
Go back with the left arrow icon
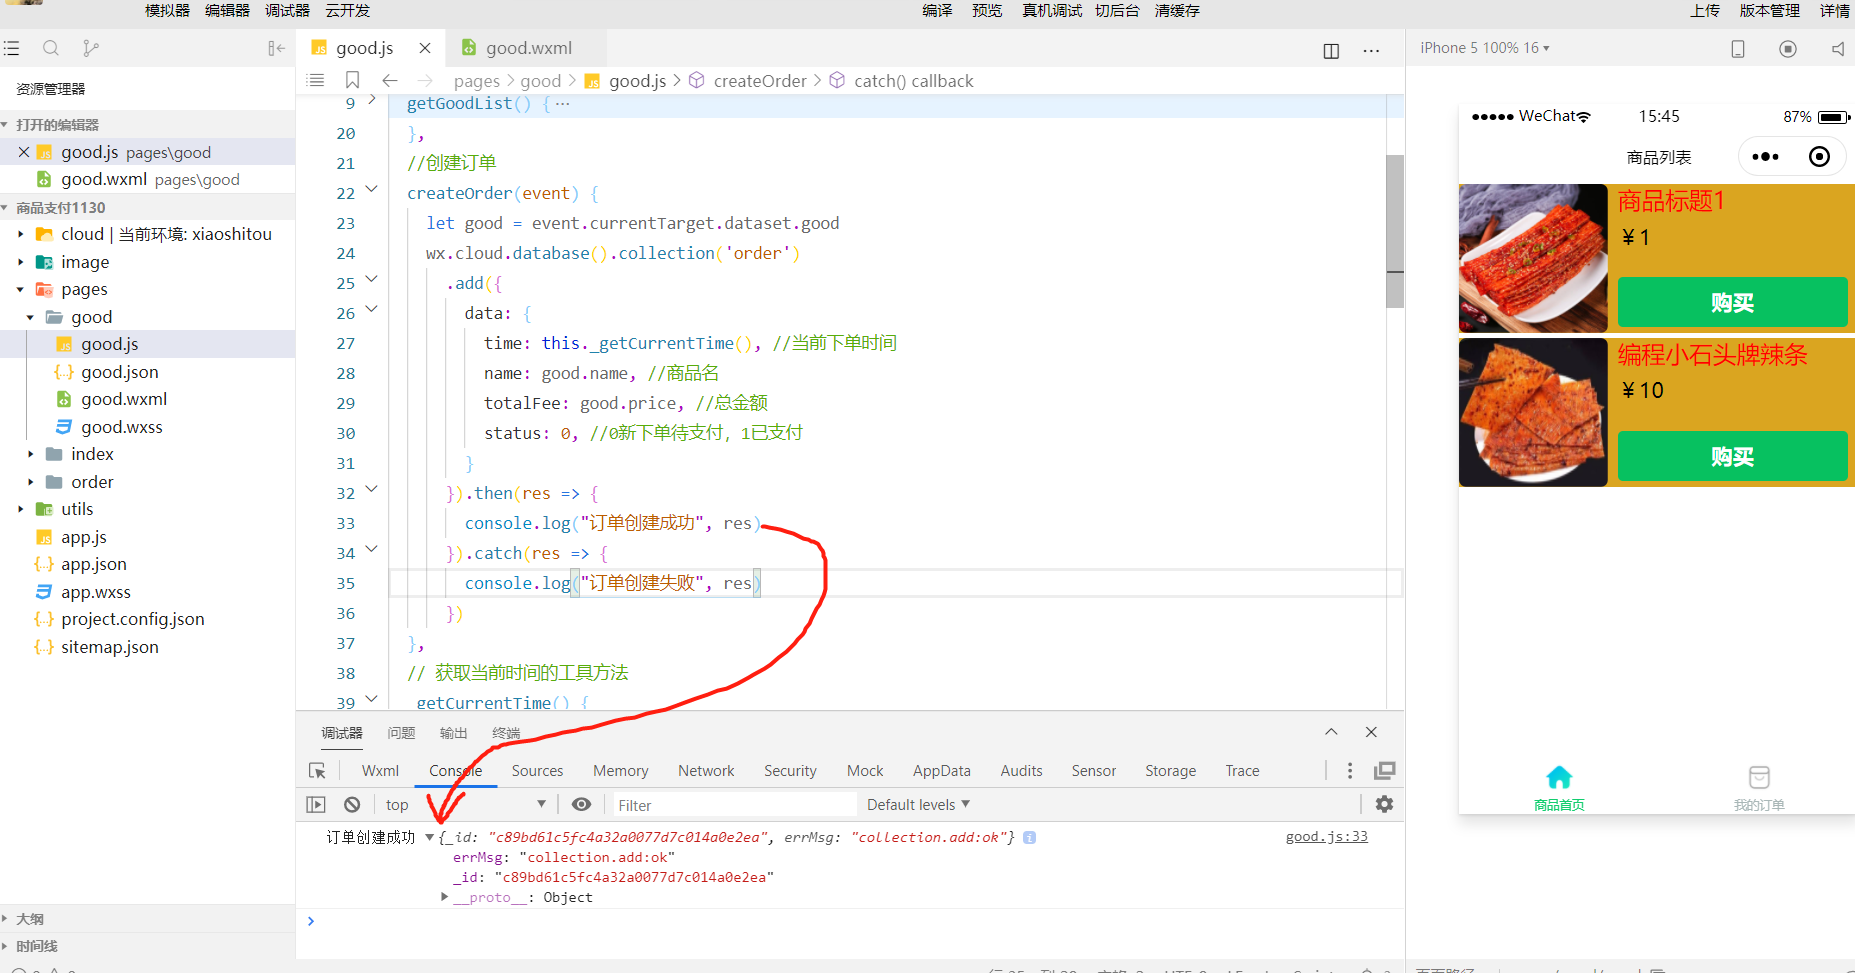[390, 80]
